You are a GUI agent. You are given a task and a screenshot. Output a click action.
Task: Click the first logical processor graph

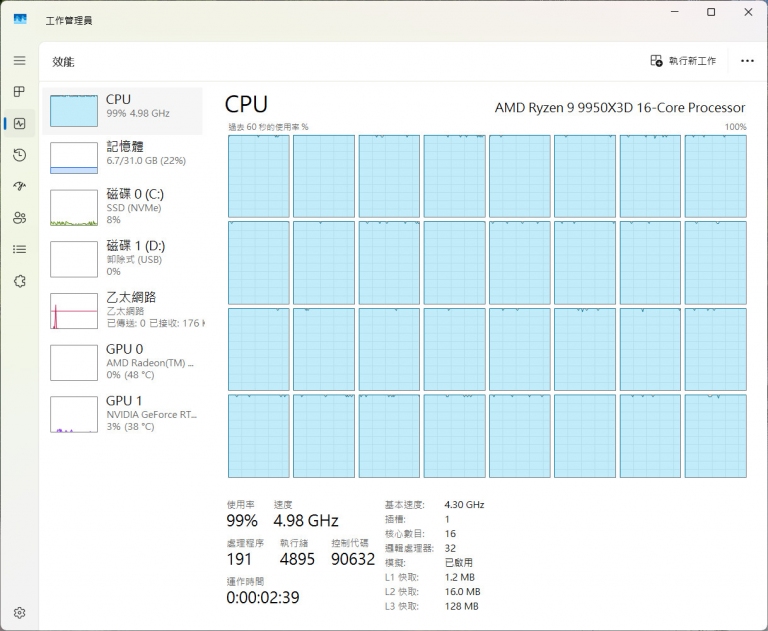258,176
